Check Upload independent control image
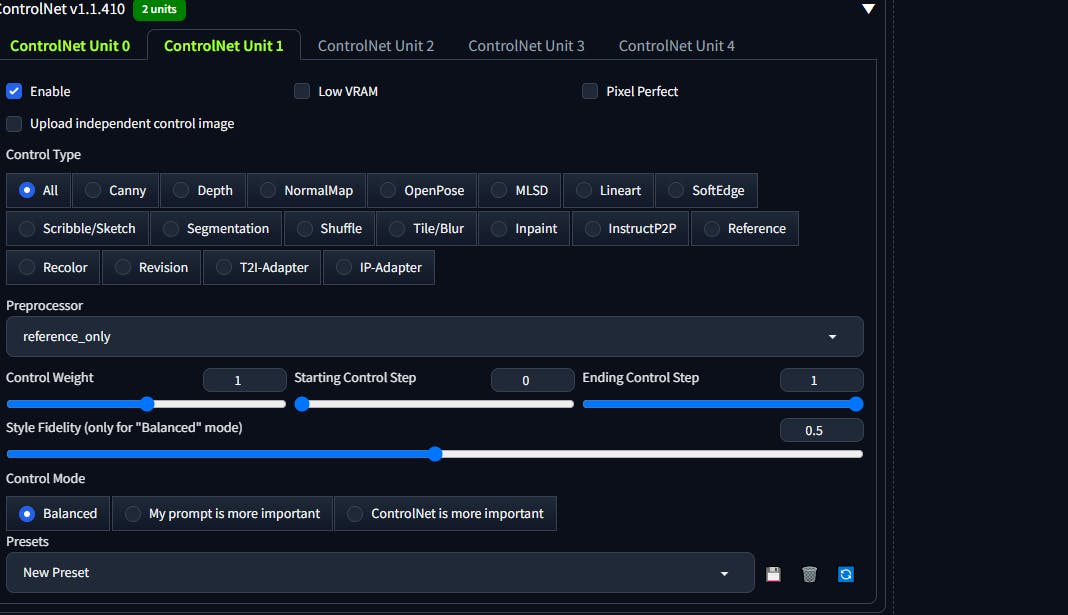 14,124
